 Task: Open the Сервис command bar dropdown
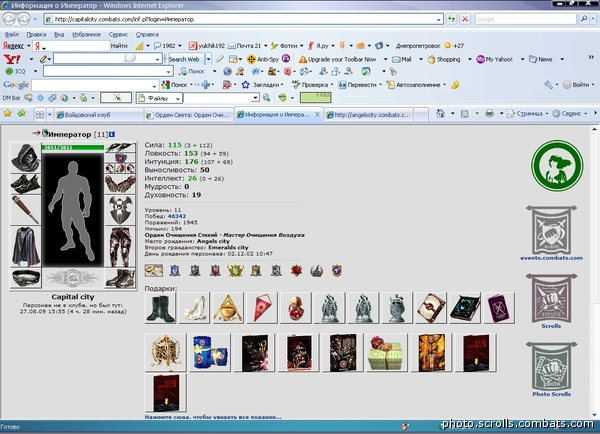pyautogui.click(x=570, y=114)
